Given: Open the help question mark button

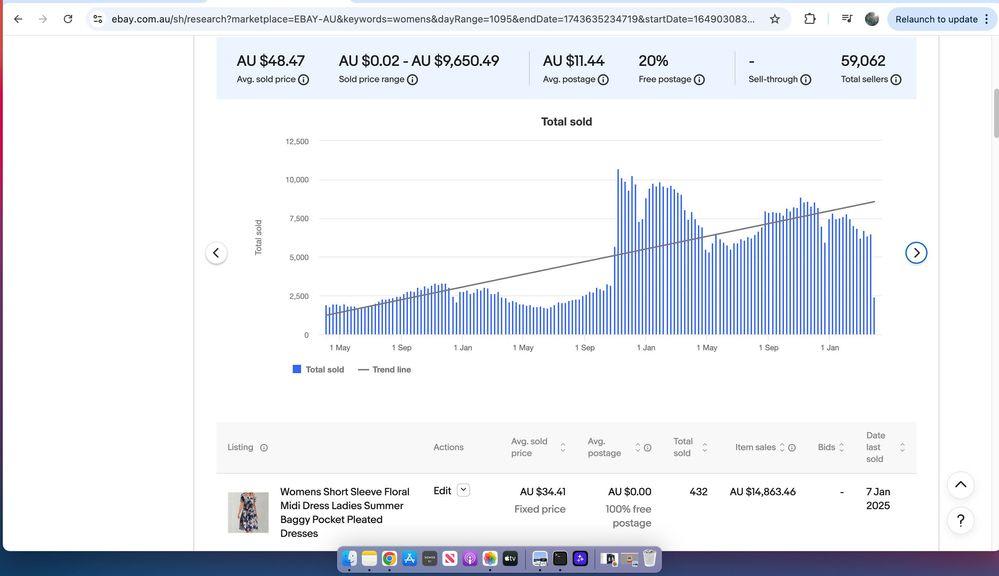Looking at the screenshot, I should click(x=961, y=521).
